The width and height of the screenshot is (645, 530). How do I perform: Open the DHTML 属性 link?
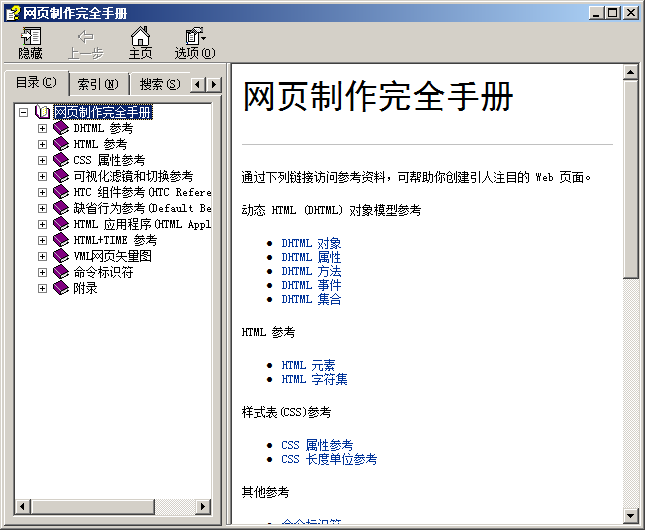[x=311, y=257]
